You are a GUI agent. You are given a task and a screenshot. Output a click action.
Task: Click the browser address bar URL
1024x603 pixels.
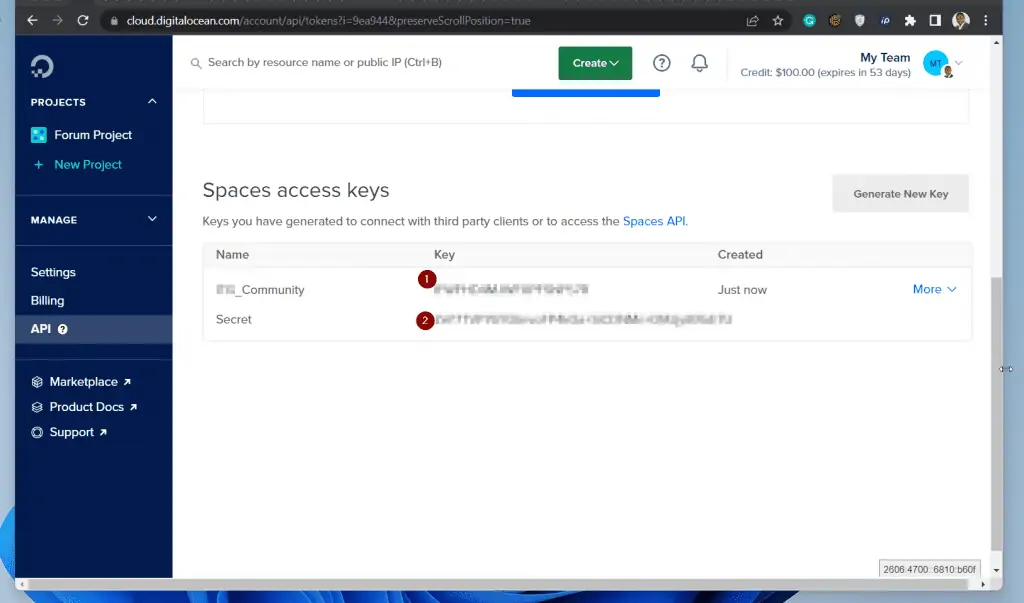(328, 21)
